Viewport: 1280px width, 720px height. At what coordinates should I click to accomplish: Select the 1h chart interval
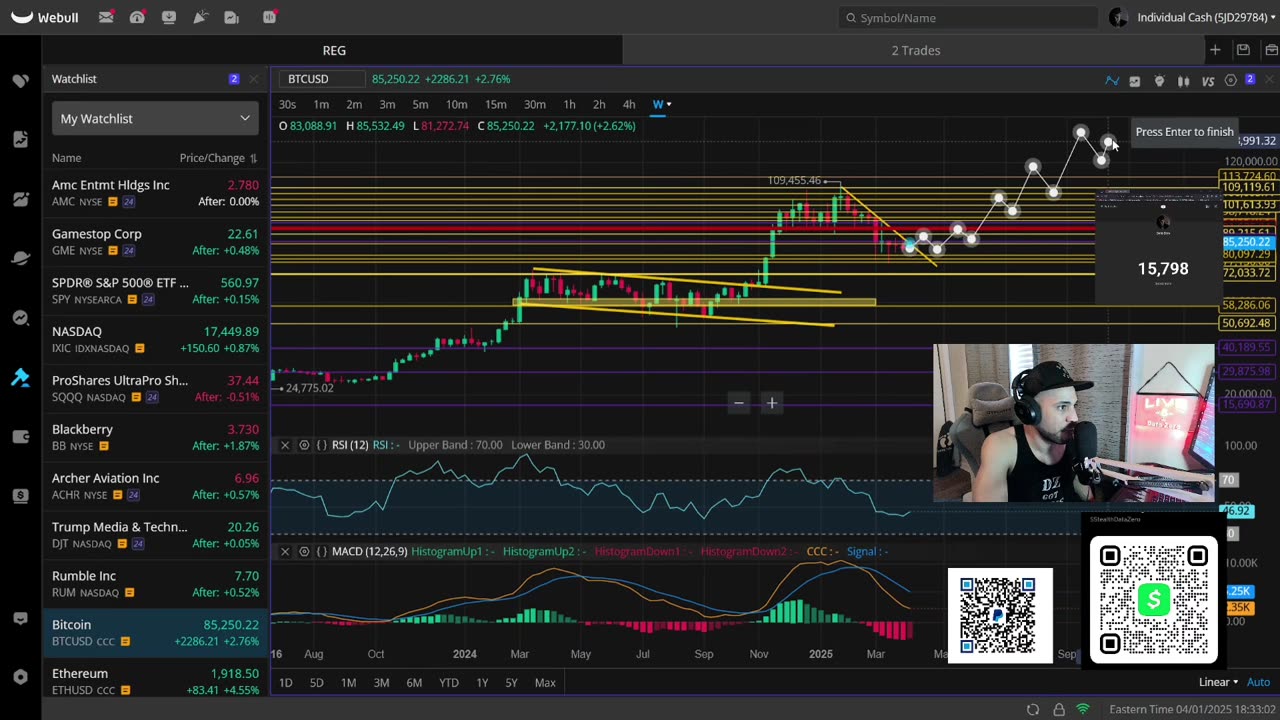coord(569,104)
